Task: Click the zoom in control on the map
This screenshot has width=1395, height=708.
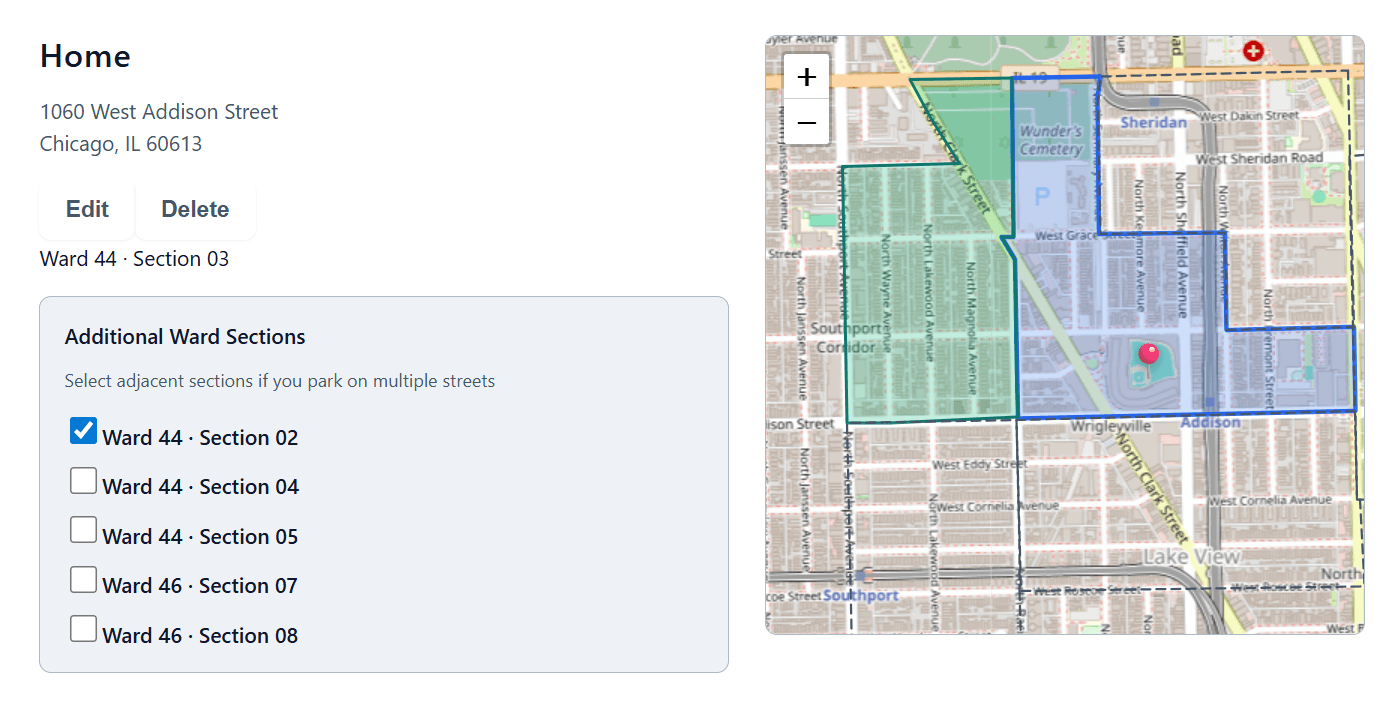Action: coord(806,76)
